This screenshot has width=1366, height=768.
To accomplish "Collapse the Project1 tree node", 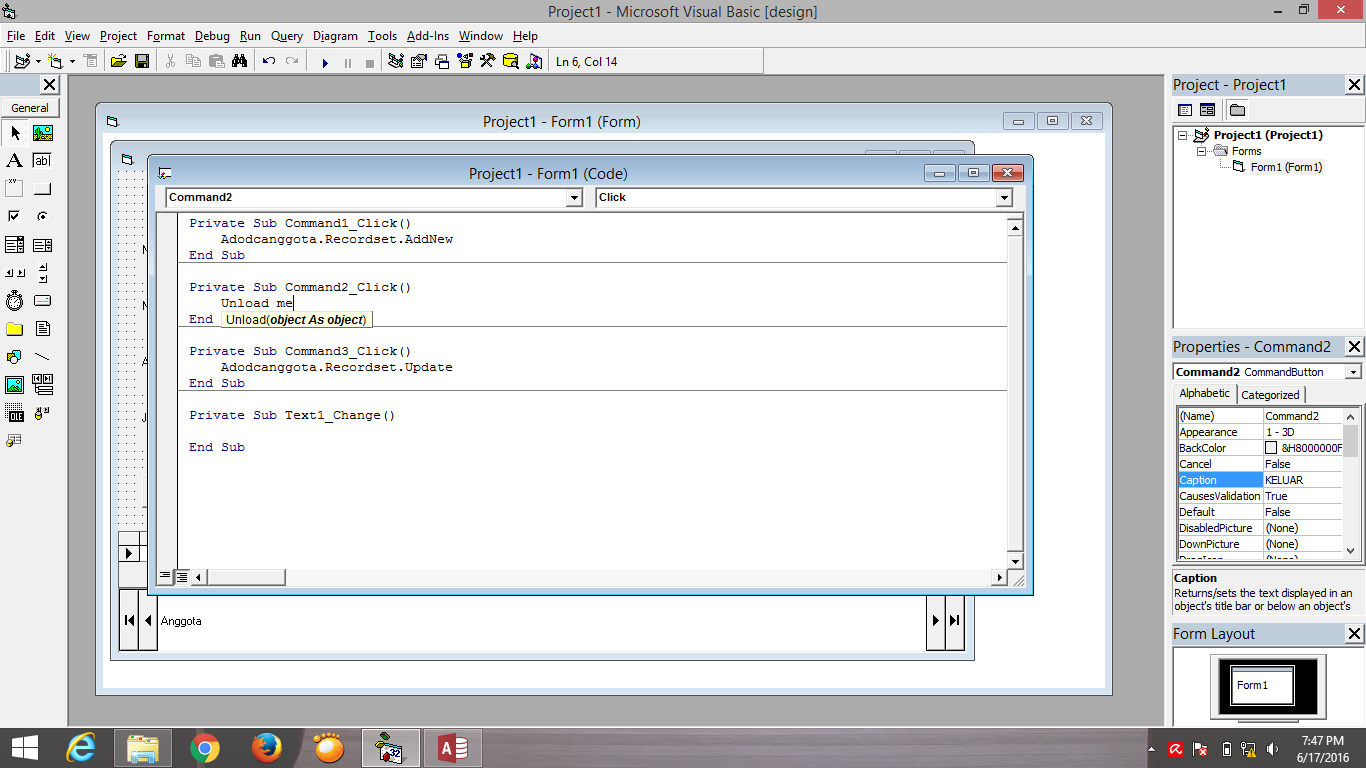I will tap(1184, 135).
